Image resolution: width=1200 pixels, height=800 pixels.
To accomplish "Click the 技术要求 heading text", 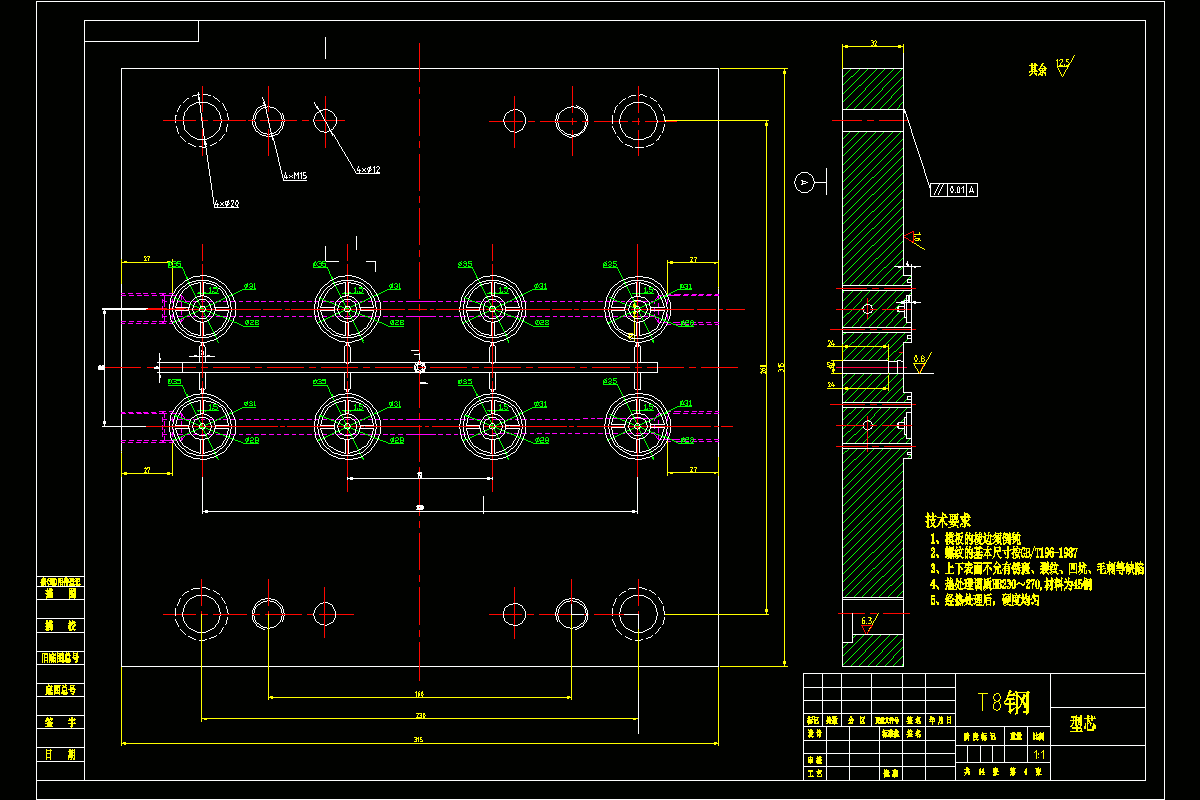I will point(948,521).
